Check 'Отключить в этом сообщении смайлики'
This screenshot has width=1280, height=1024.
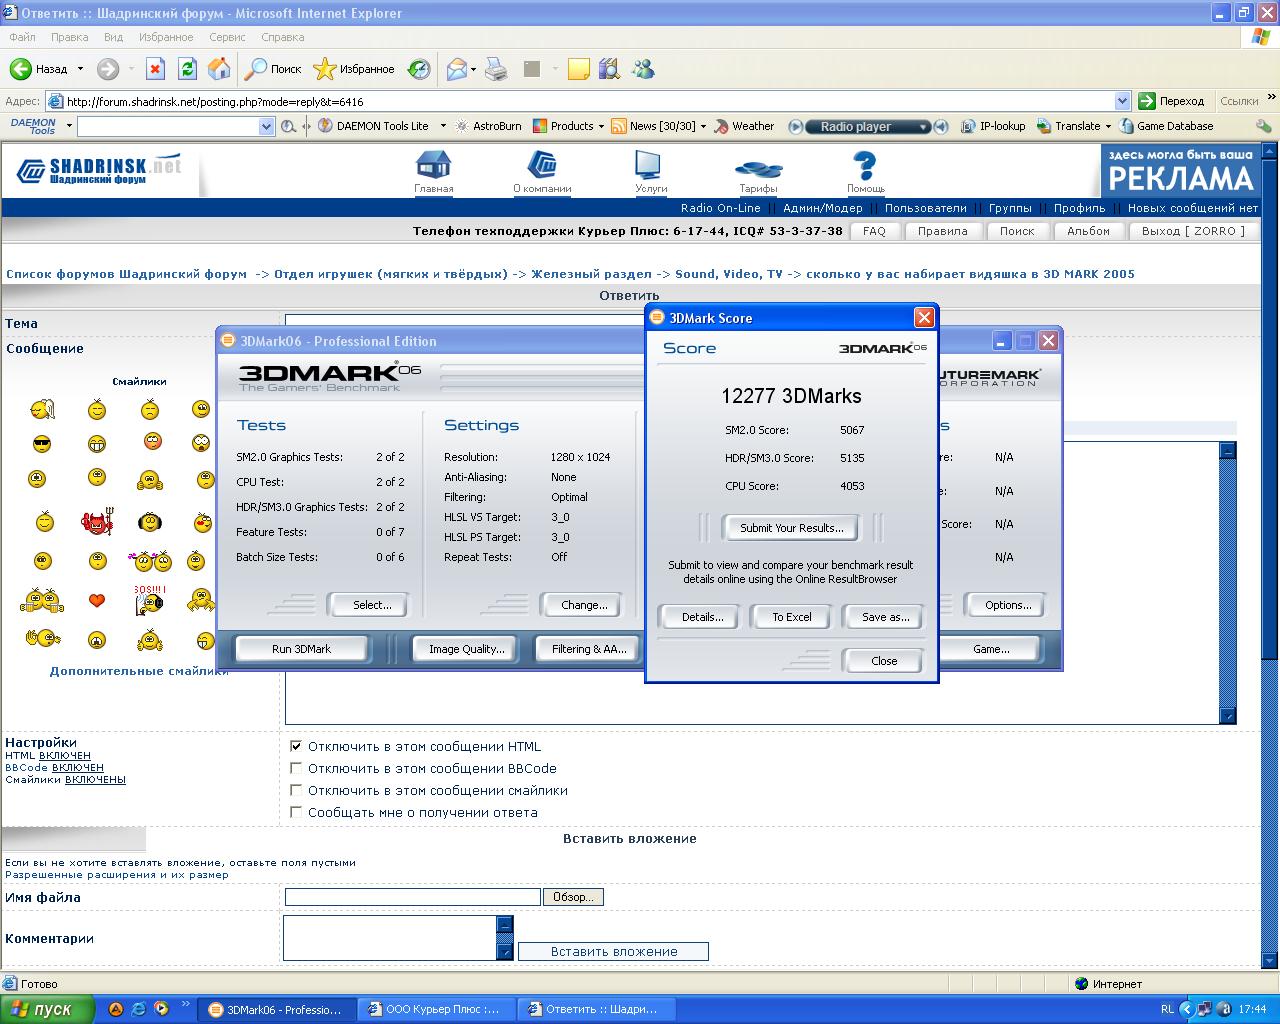click(296, 790)
